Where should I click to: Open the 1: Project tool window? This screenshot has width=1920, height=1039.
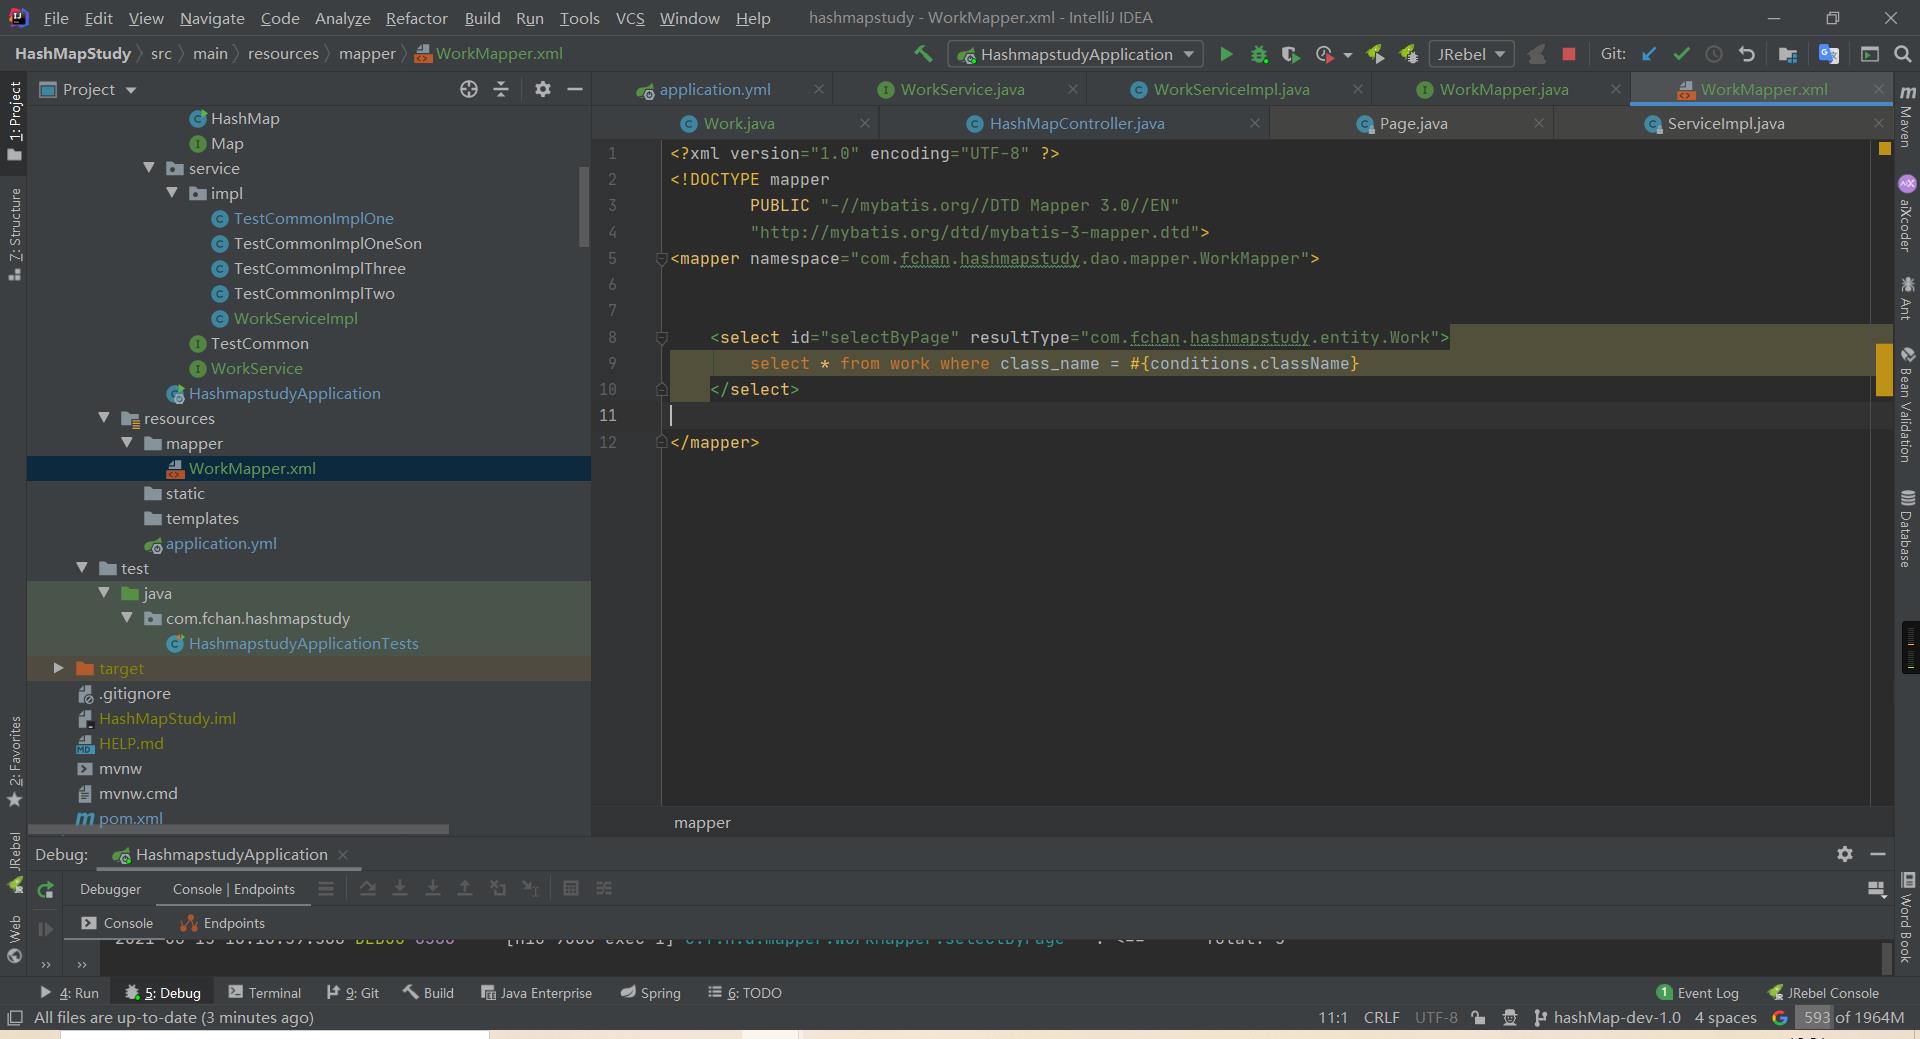(x=14, y=121)
